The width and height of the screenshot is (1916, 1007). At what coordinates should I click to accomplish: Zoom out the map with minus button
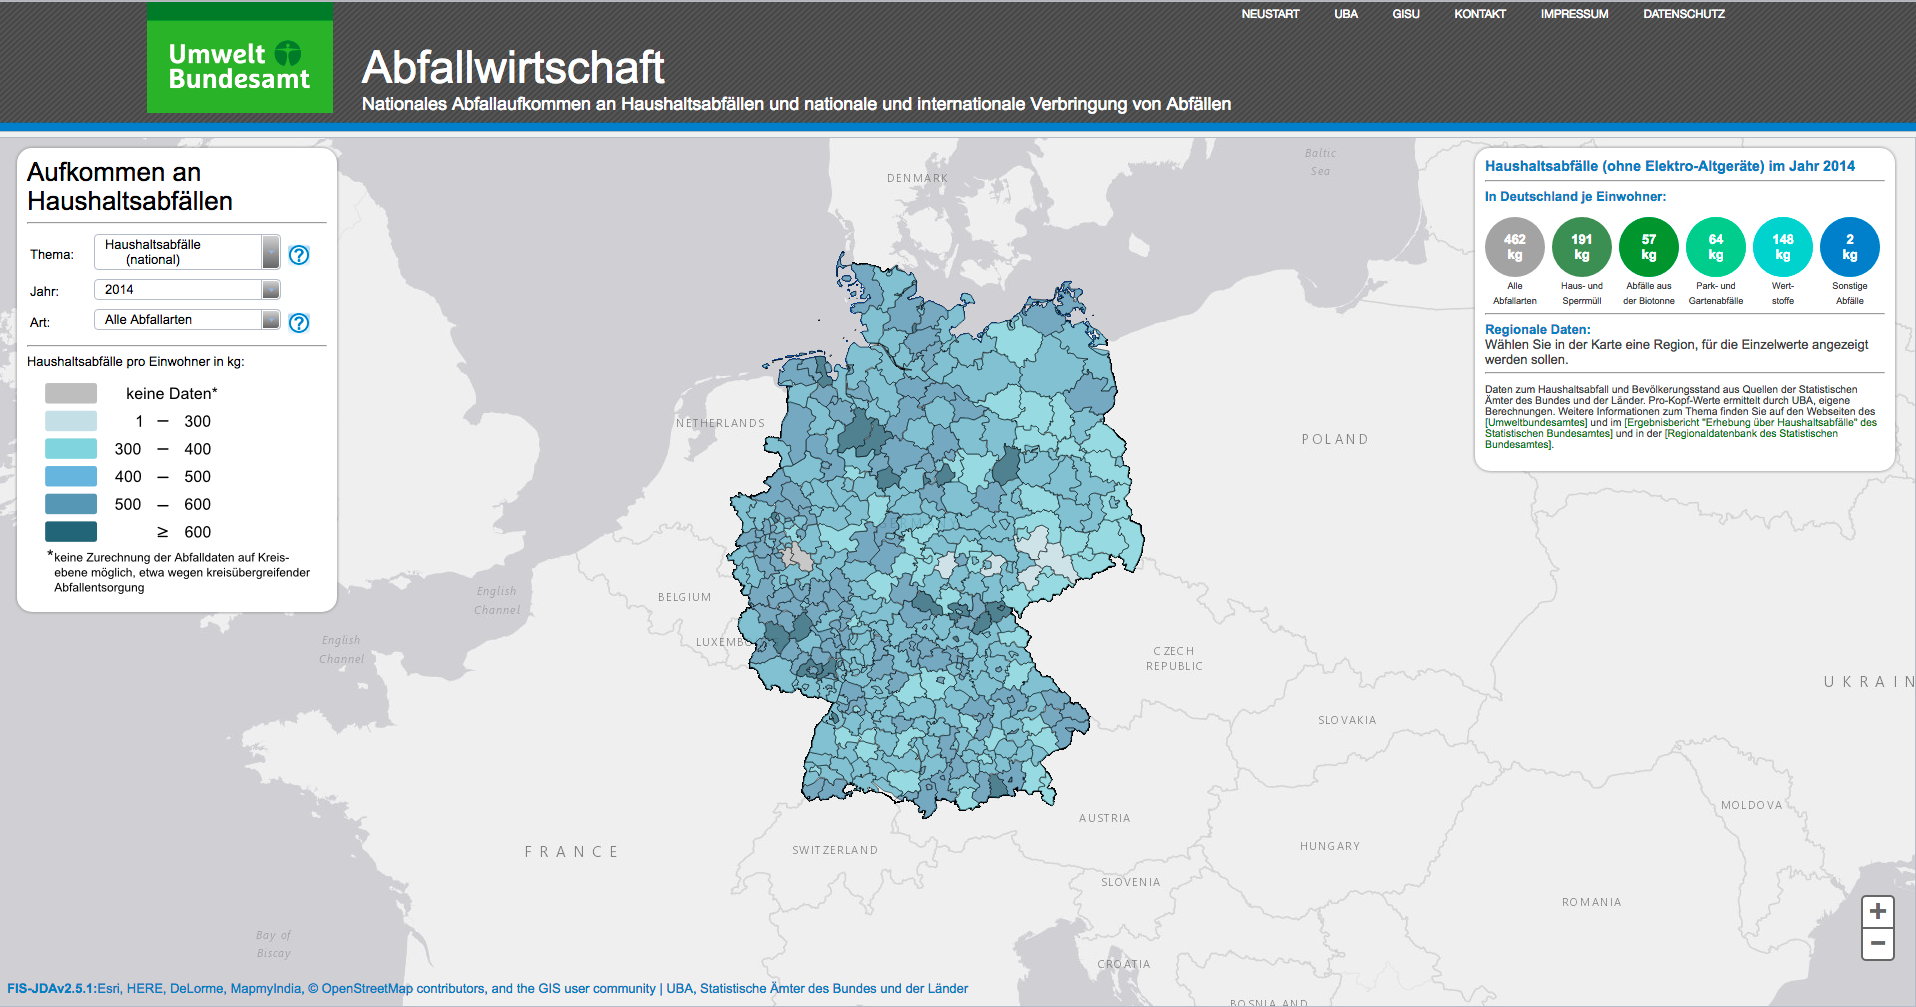(1877, 943)
